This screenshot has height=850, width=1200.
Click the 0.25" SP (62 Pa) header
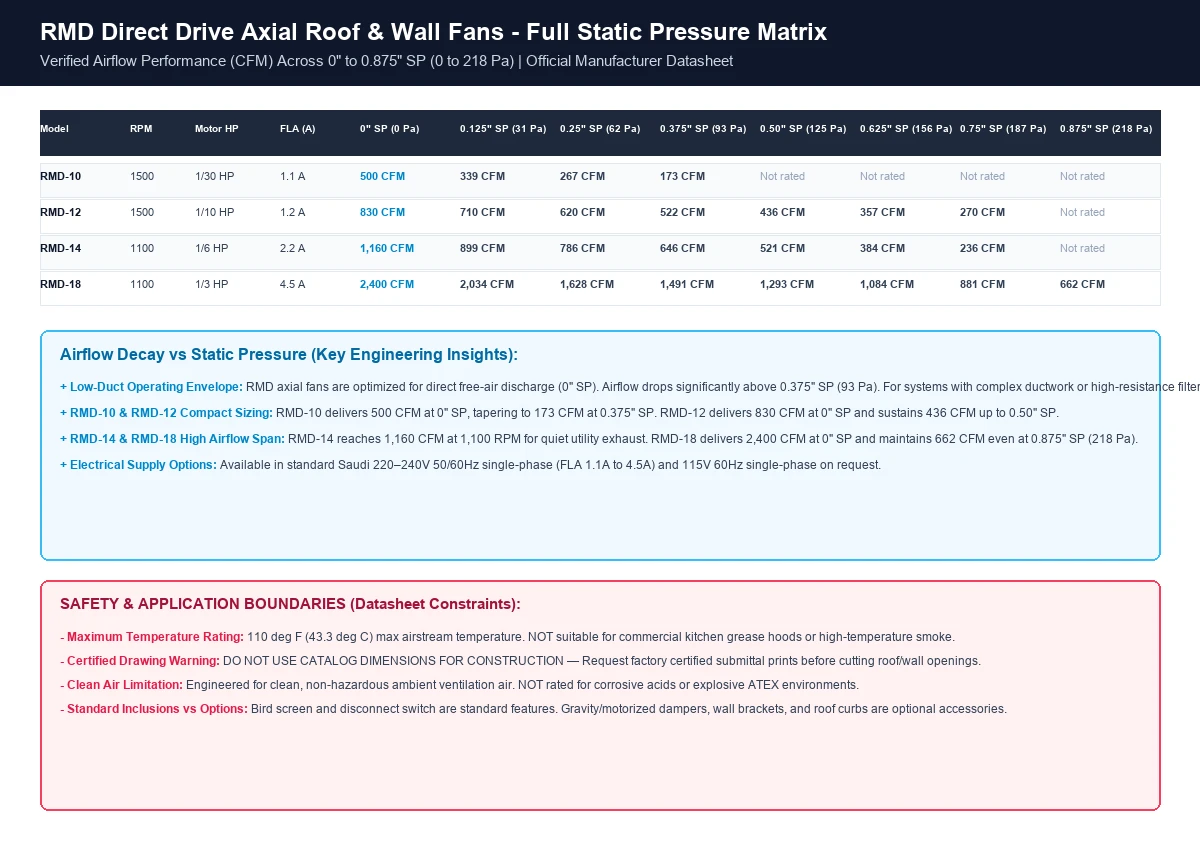point(600,129)
